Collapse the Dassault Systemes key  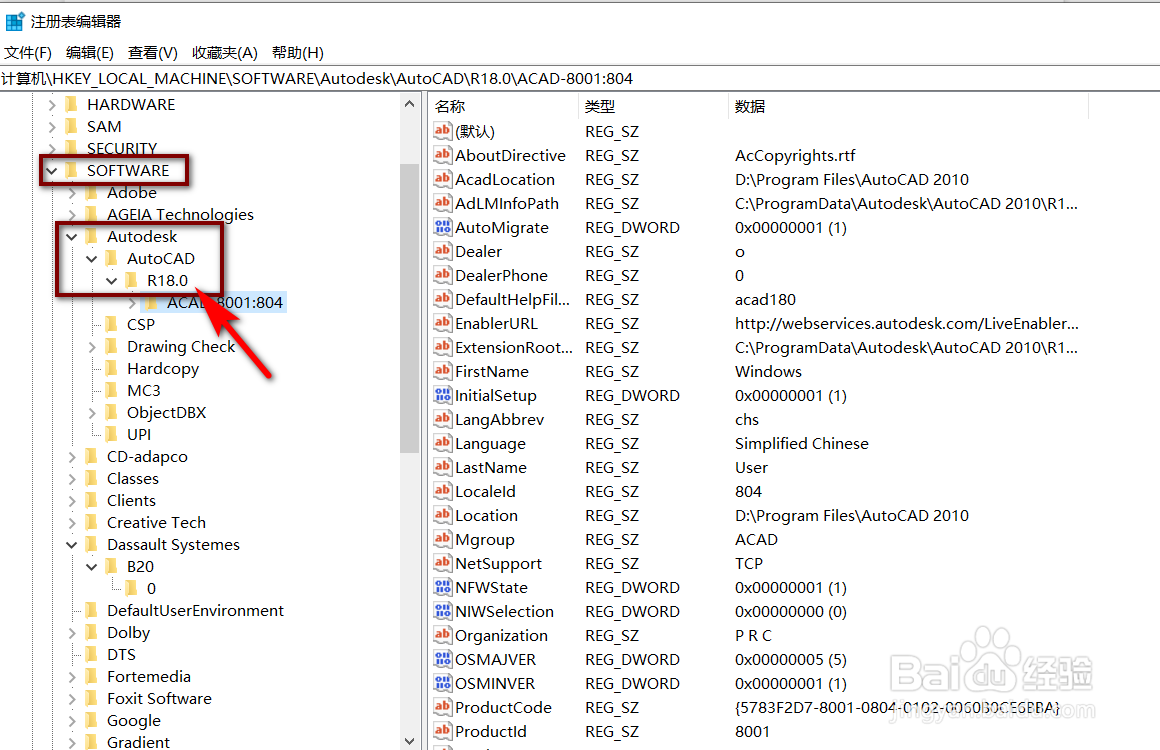tap(72, 545)
